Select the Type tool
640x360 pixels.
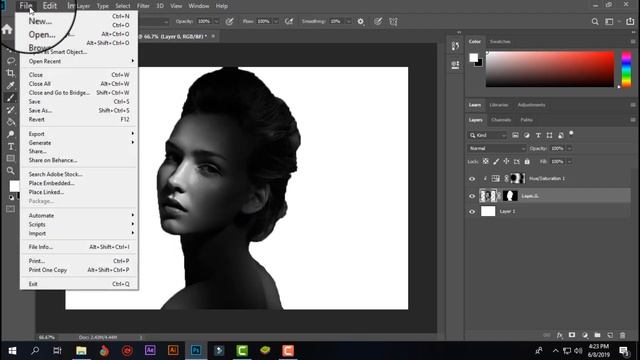11,147
